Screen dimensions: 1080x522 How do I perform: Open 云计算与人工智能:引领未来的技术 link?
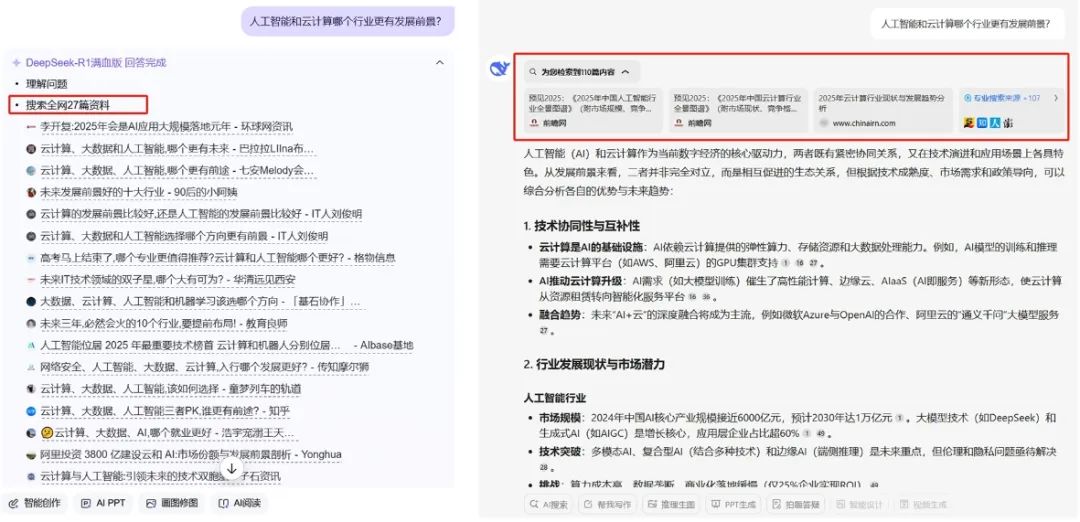click(160, 477)
